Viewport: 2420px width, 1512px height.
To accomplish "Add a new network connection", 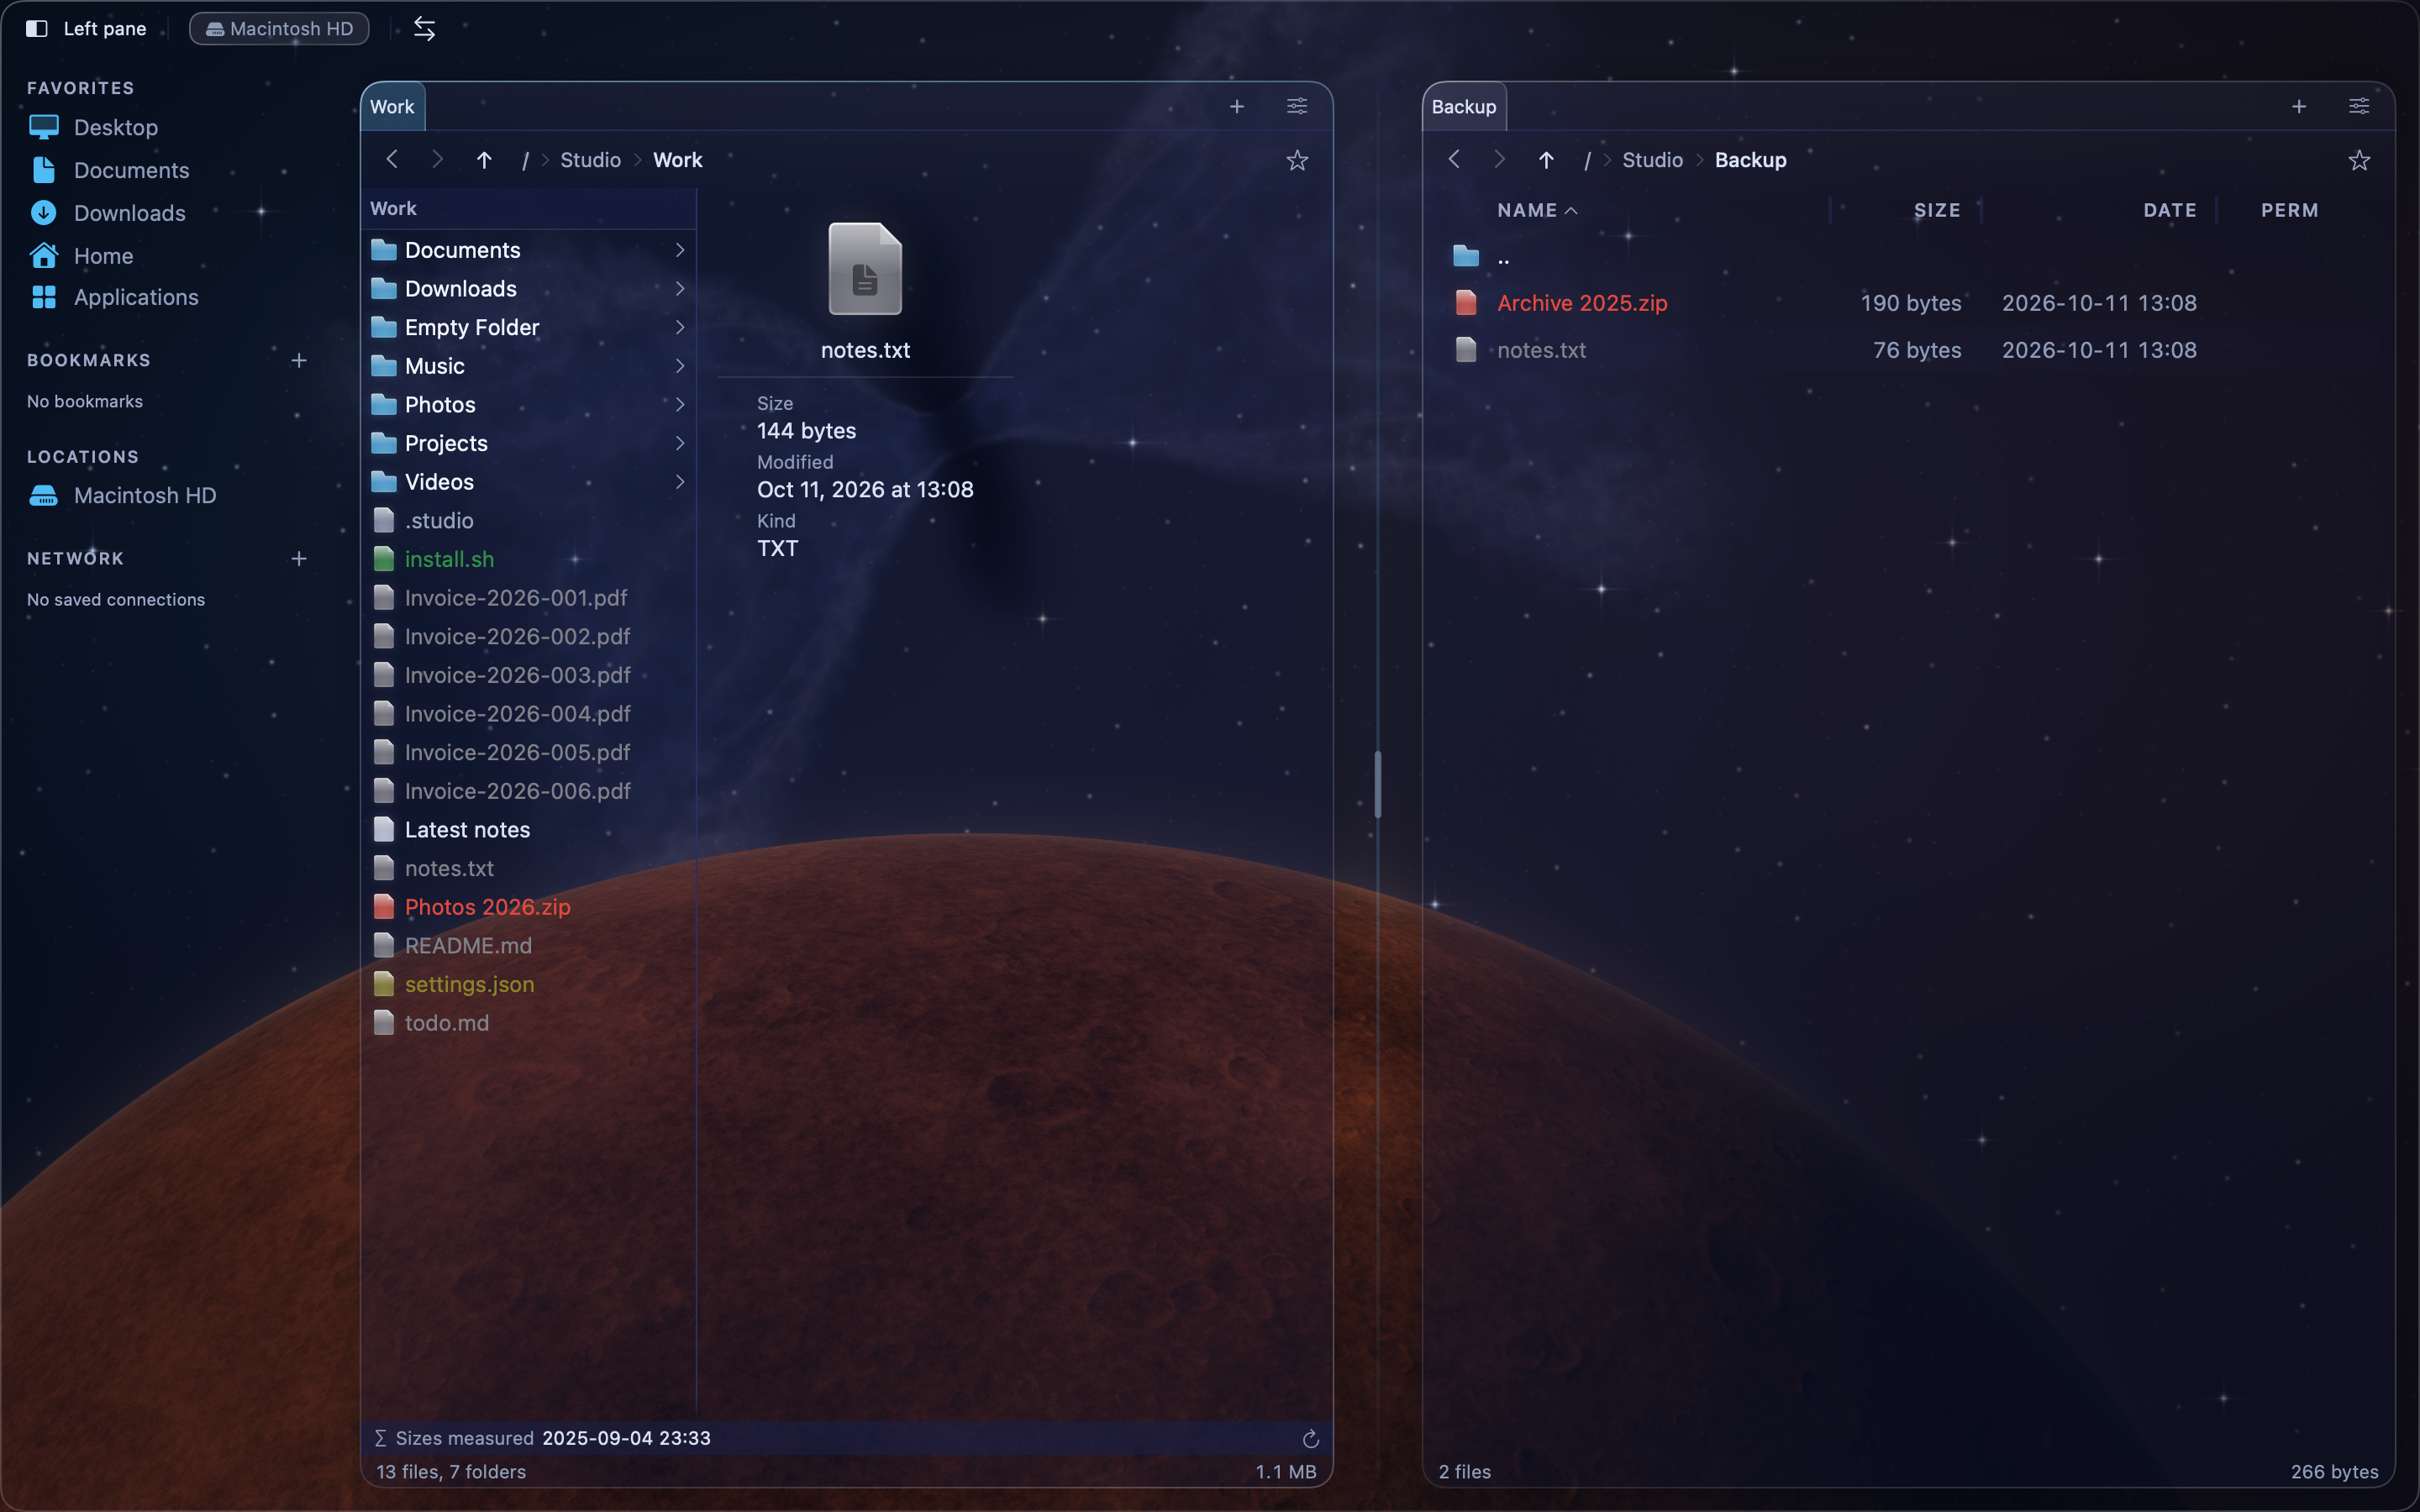I will [299, 559].
